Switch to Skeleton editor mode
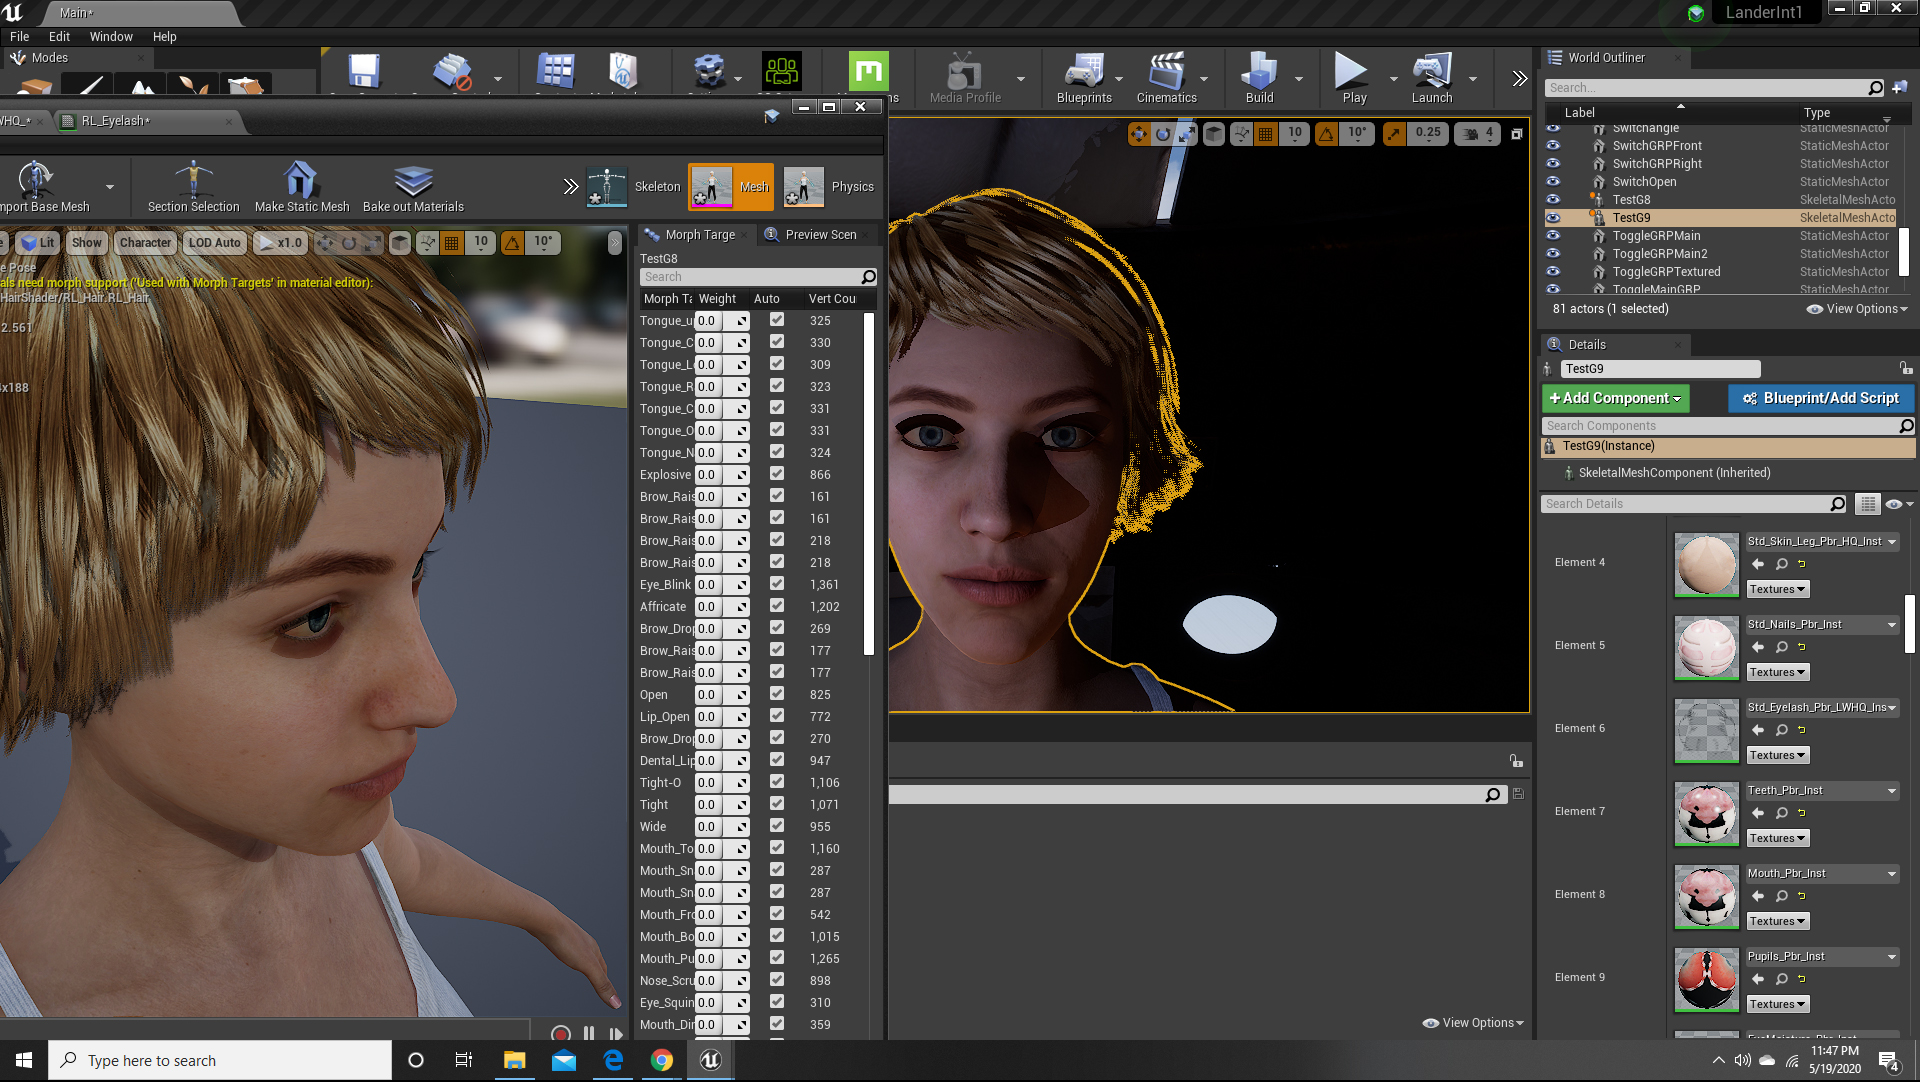 click(x=634, y=187)
